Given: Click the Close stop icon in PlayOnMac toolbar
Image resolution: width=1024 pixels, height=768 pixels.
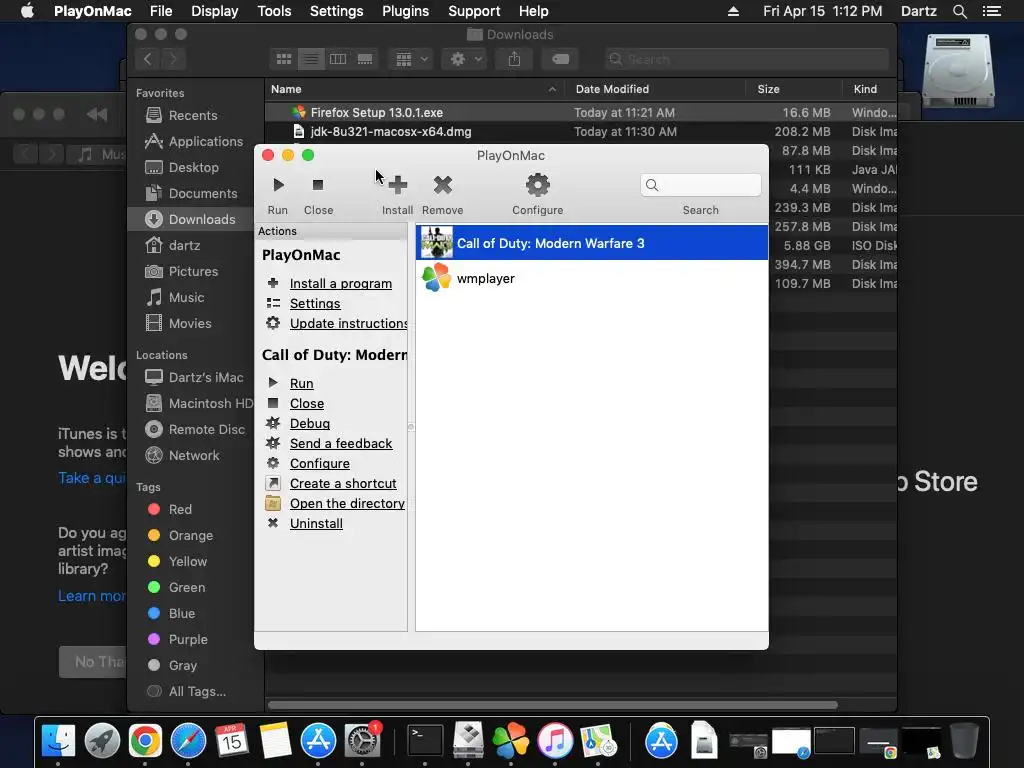Looking at the screenshot, I should (x=318, y=185).
